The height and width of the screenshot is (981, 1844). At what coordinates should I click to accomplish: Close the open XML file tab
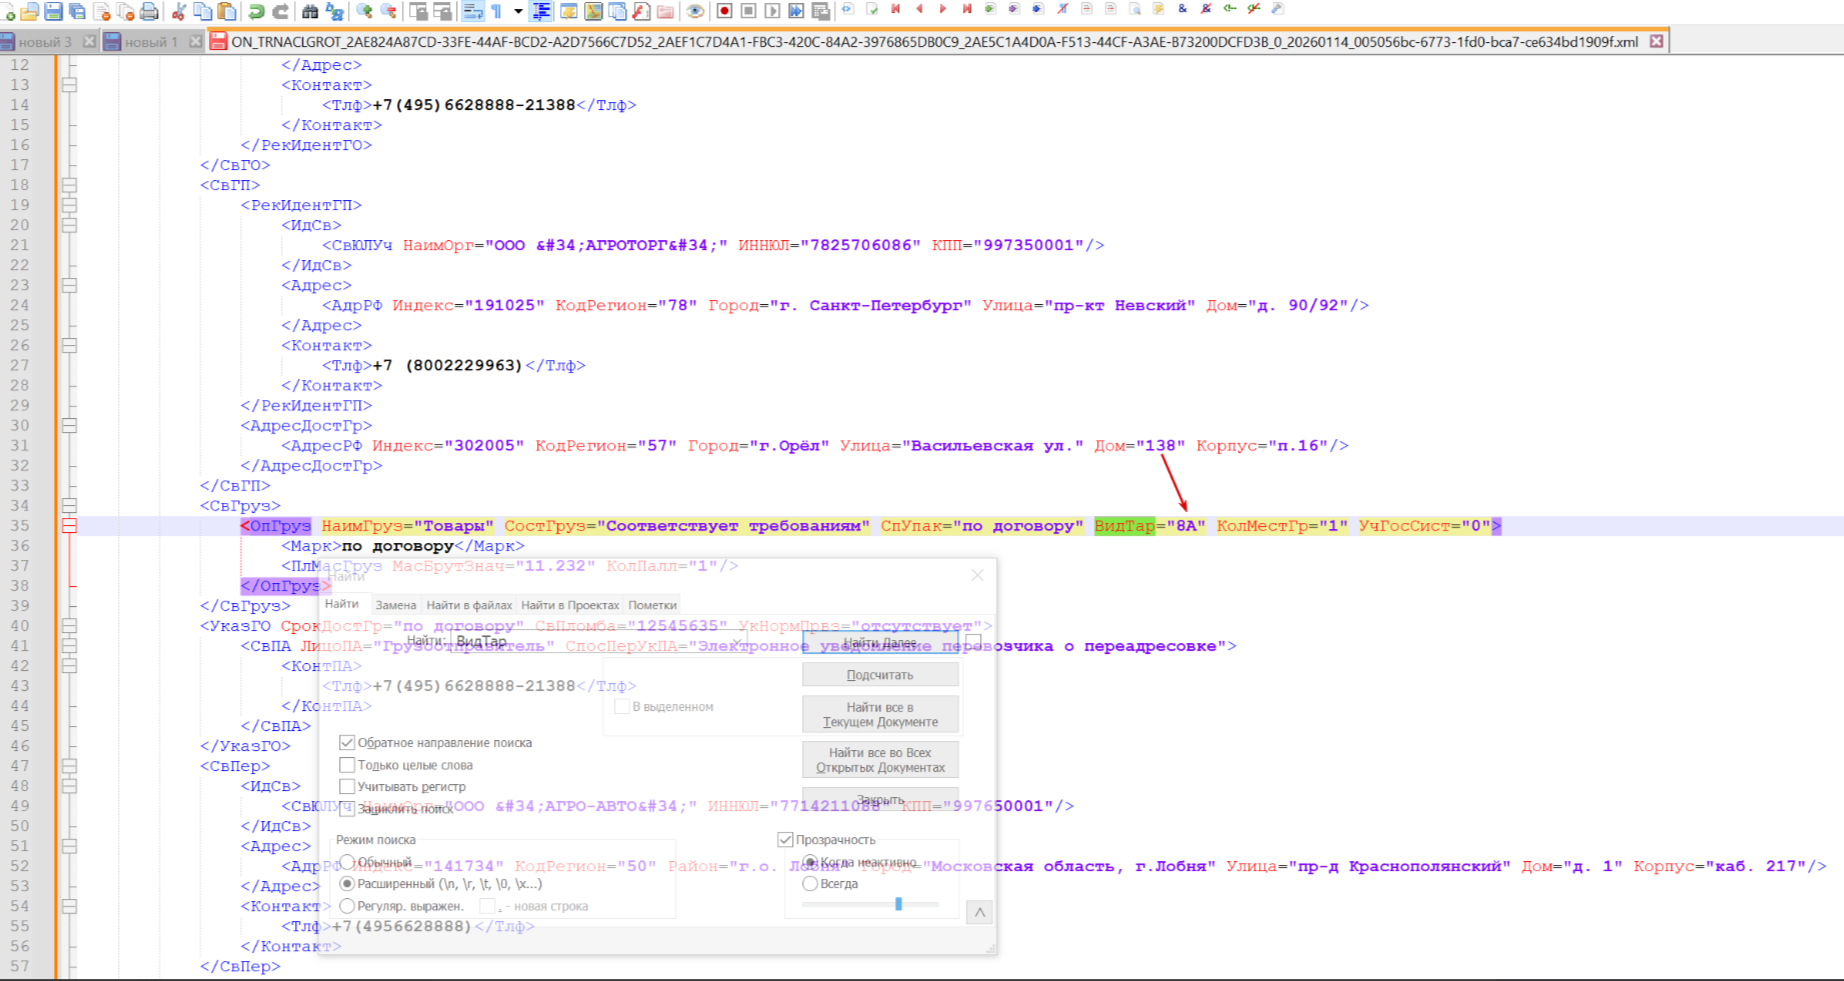coord(1656,42)
